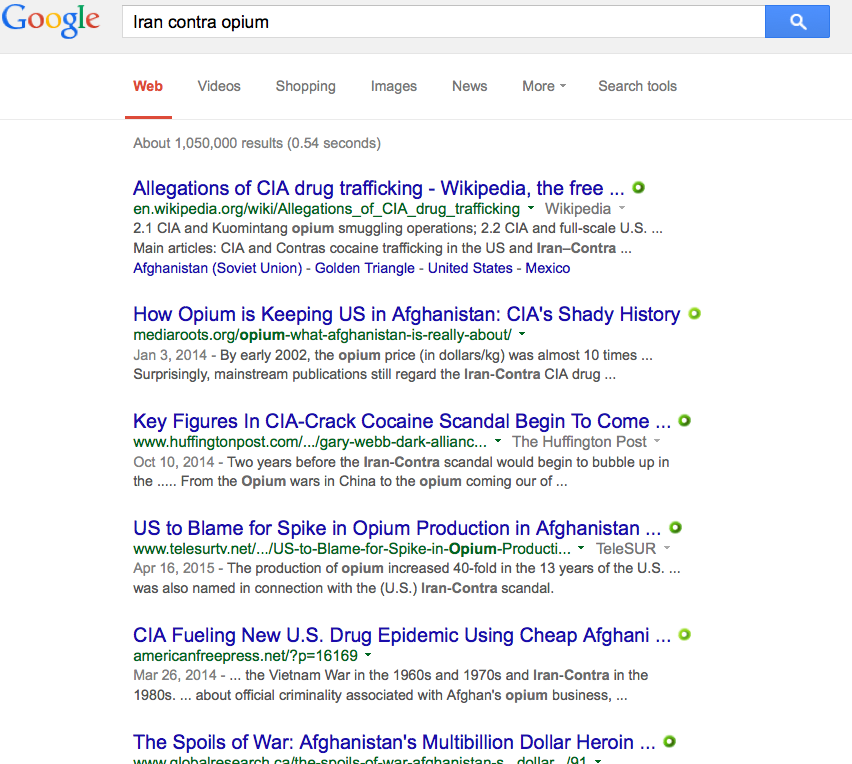Open Mexico sublink
852x764 pixels.
(x=548, y=268)
